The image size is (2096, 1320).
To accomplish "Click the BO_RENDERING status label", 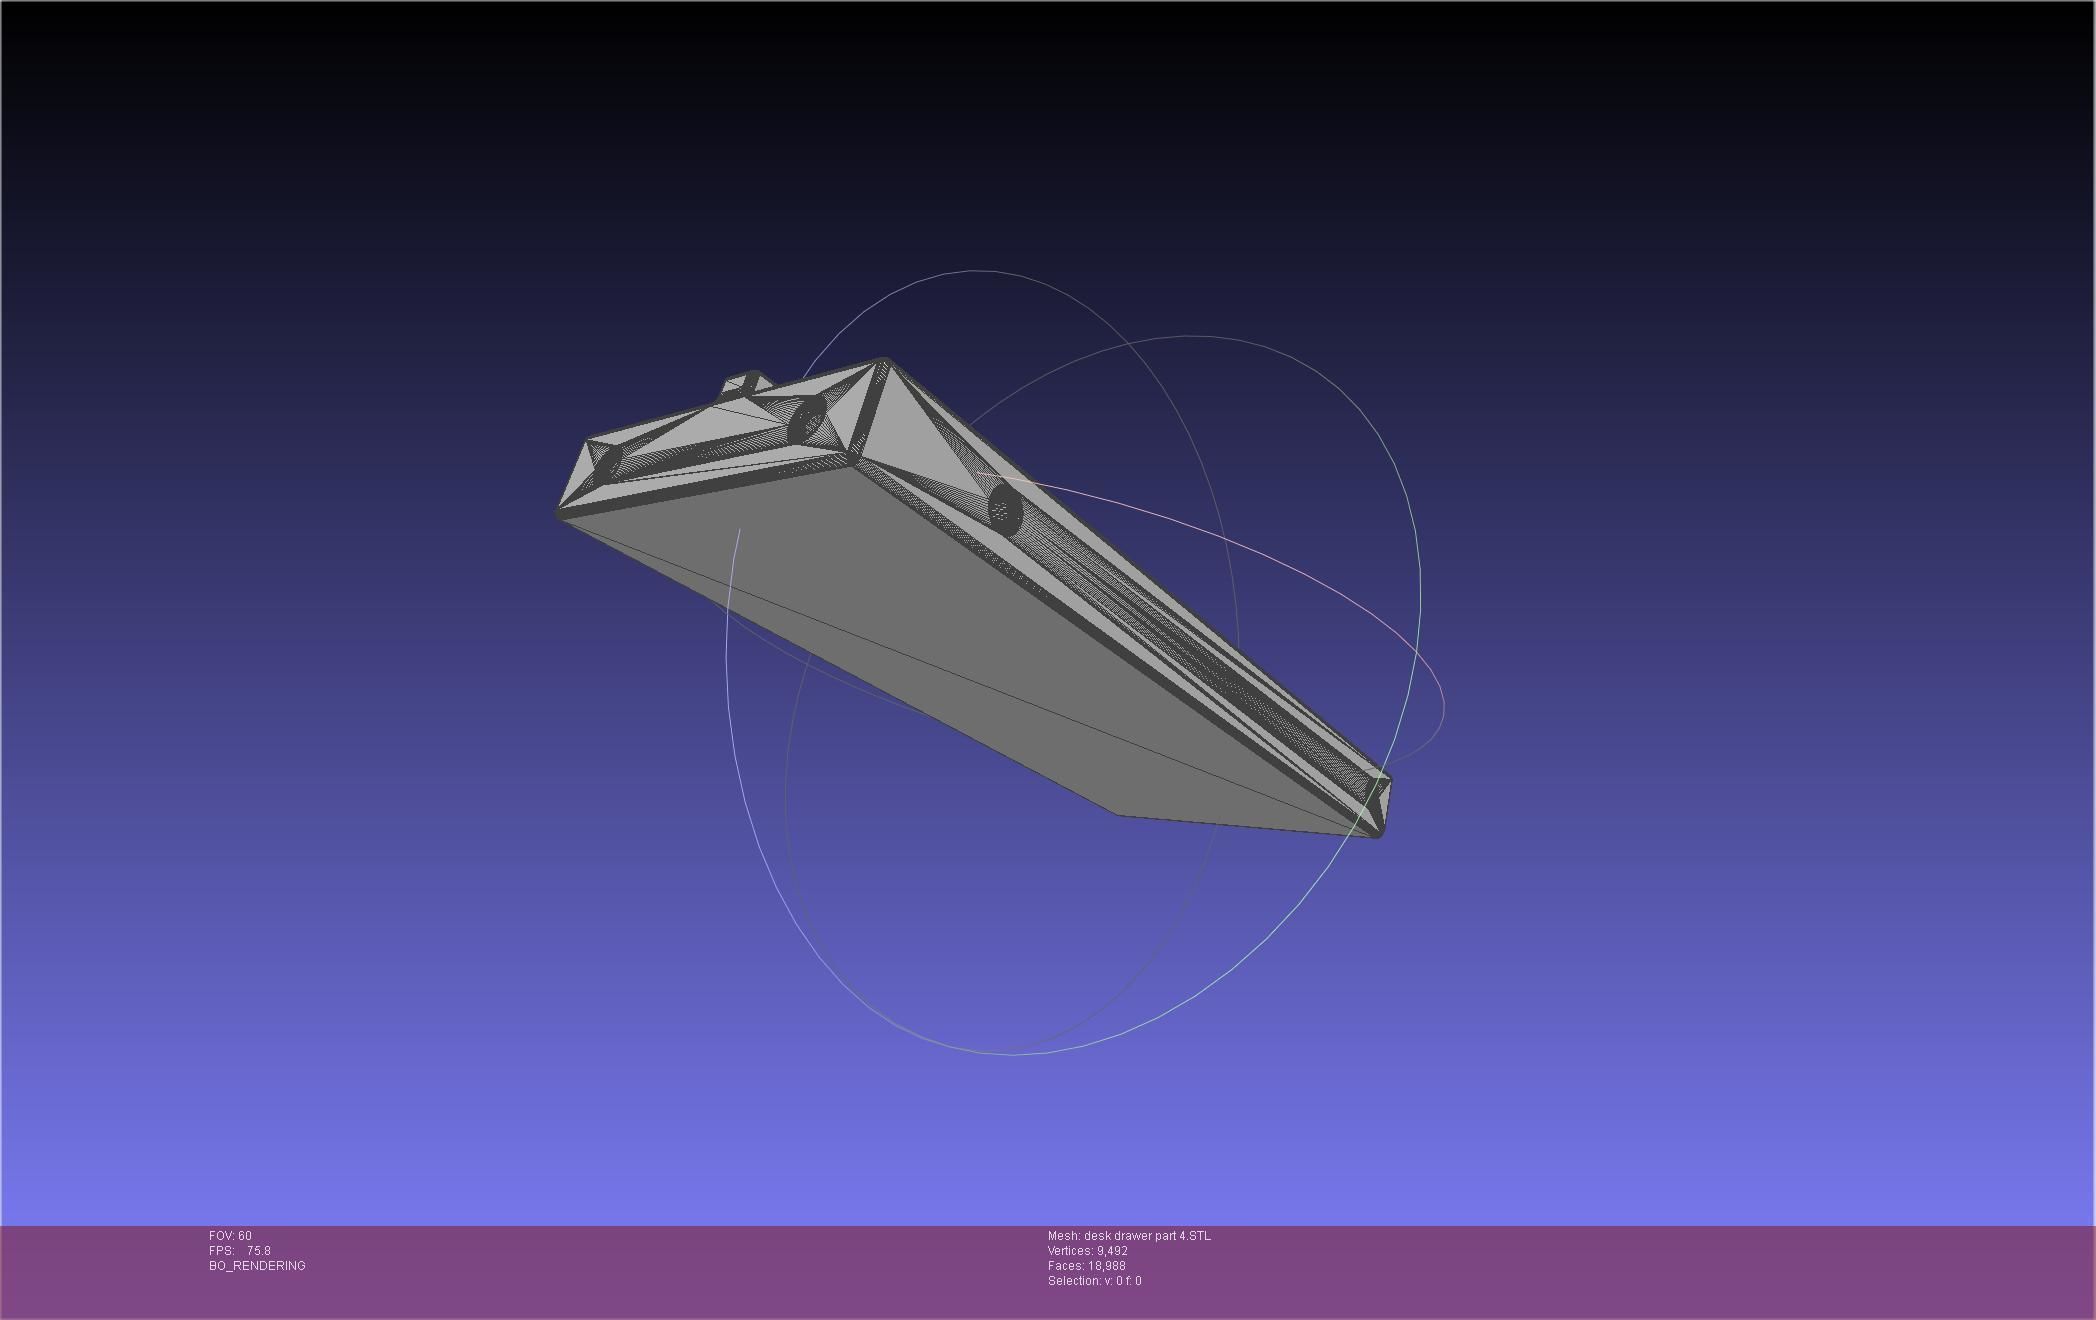I will (x=257, y=1266).
